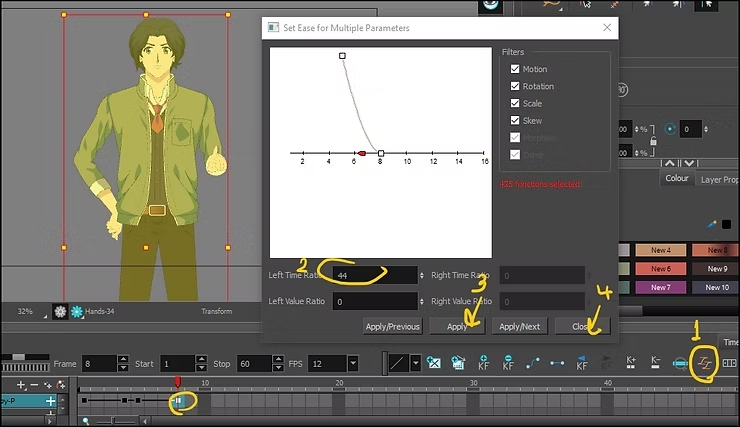The height and width of the screenshot is (427, 740).
Task: Click the Left Time Ratio stepper arrows
Action: click(x=421, y=275)
